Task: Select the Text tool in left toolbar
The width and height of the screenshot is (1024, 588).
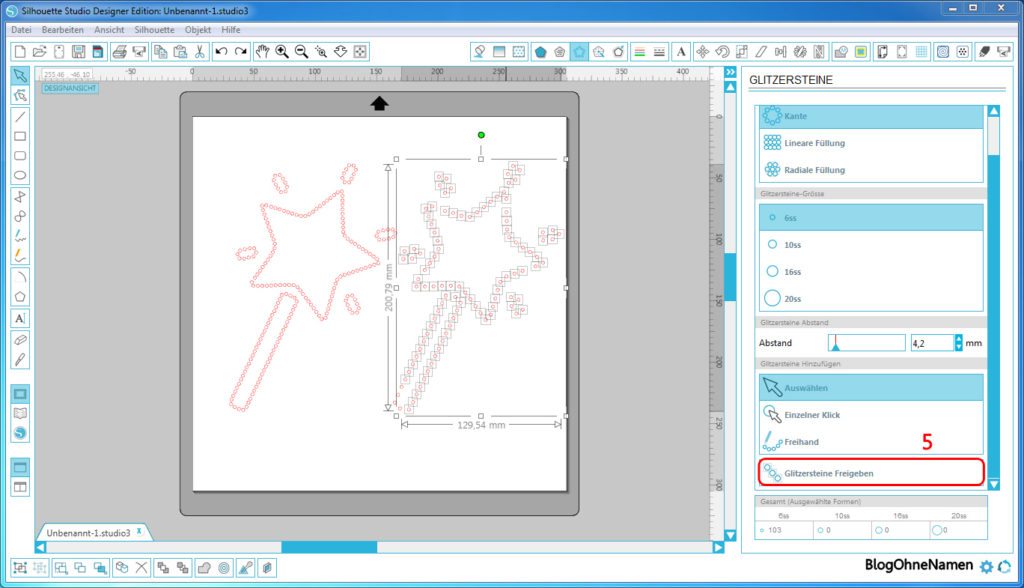Action: (20, 317)
